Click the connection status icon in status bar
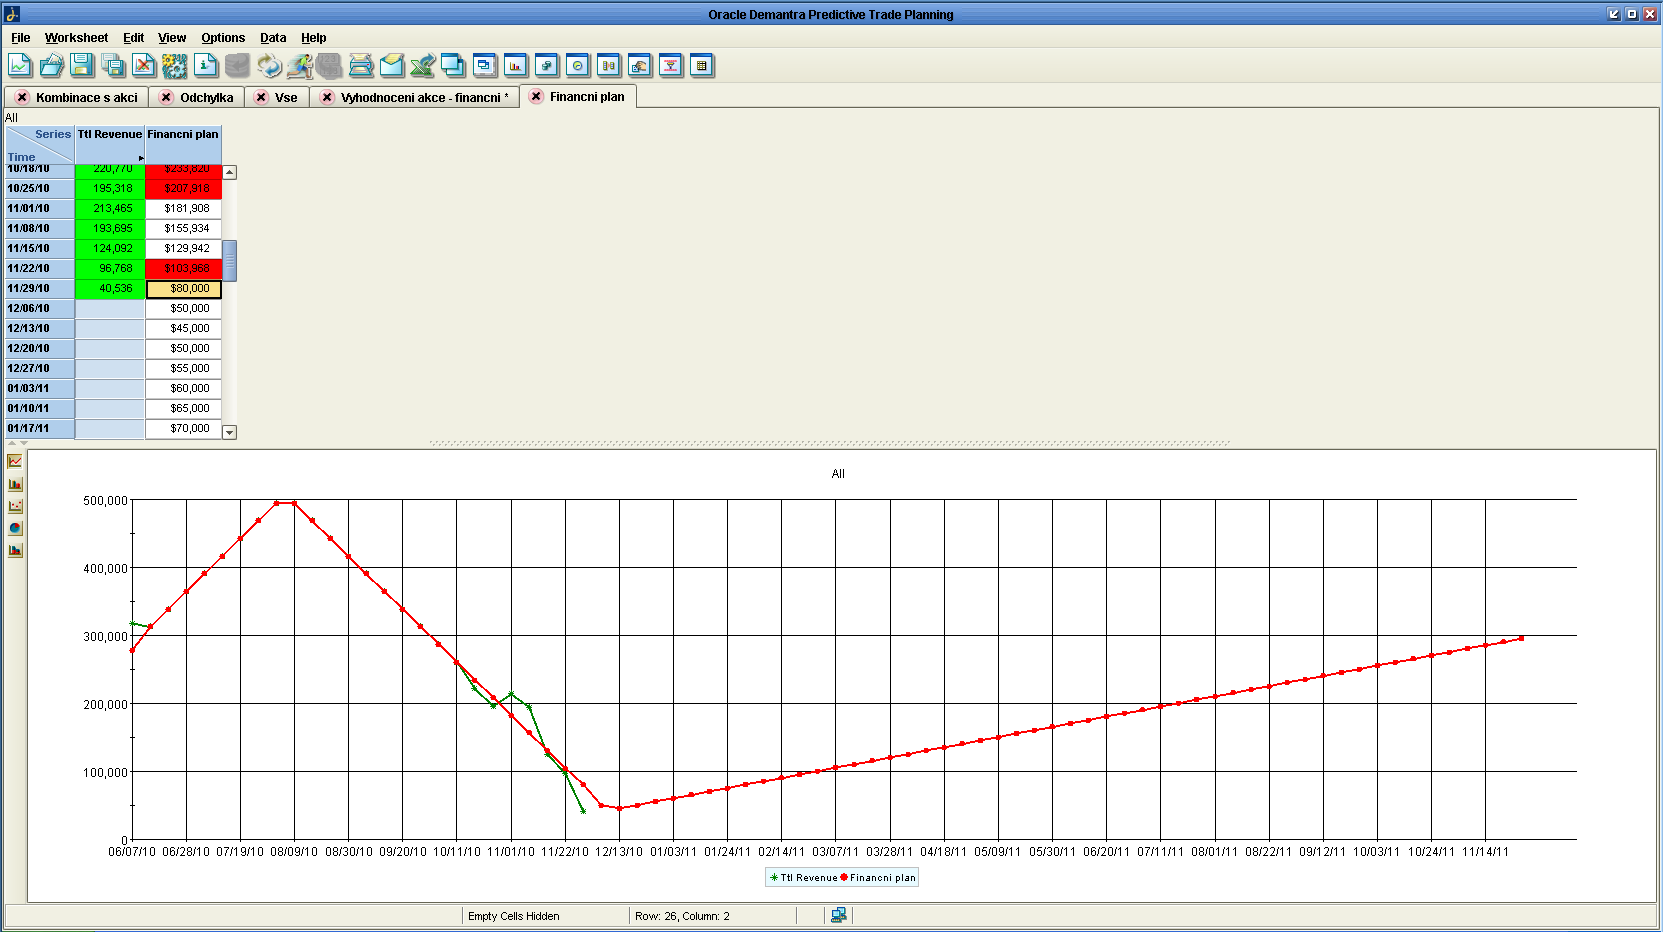Image resolution: width=1663 pixels, height=932 pixels. (838, 915)
